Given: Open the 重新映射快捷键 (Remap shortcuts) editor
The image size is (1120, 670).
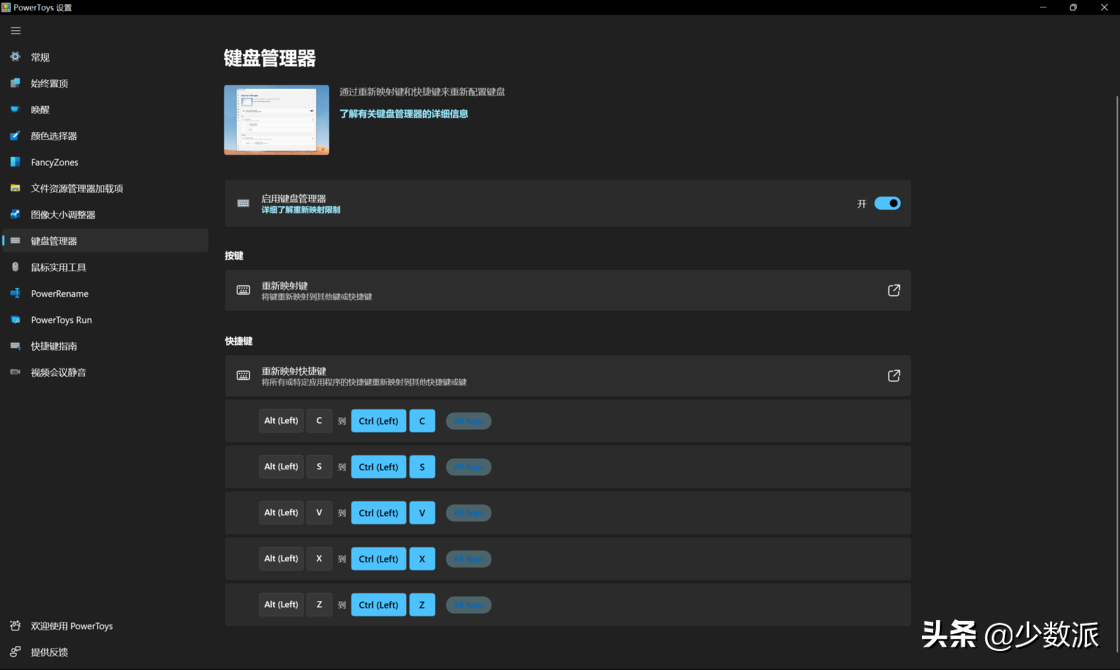Looking at the screenshot, I should 893,375.
